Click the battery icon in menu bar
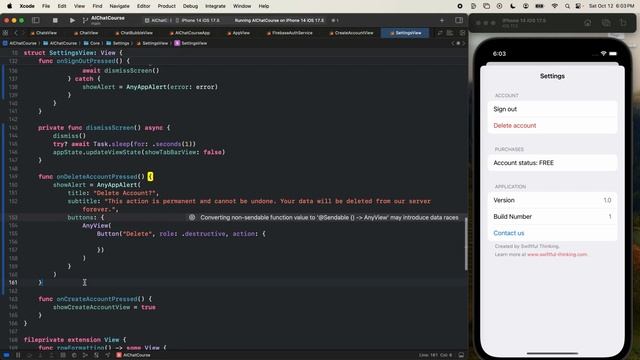This screenshot has height=360, width=640. click(x=539, y=6)
